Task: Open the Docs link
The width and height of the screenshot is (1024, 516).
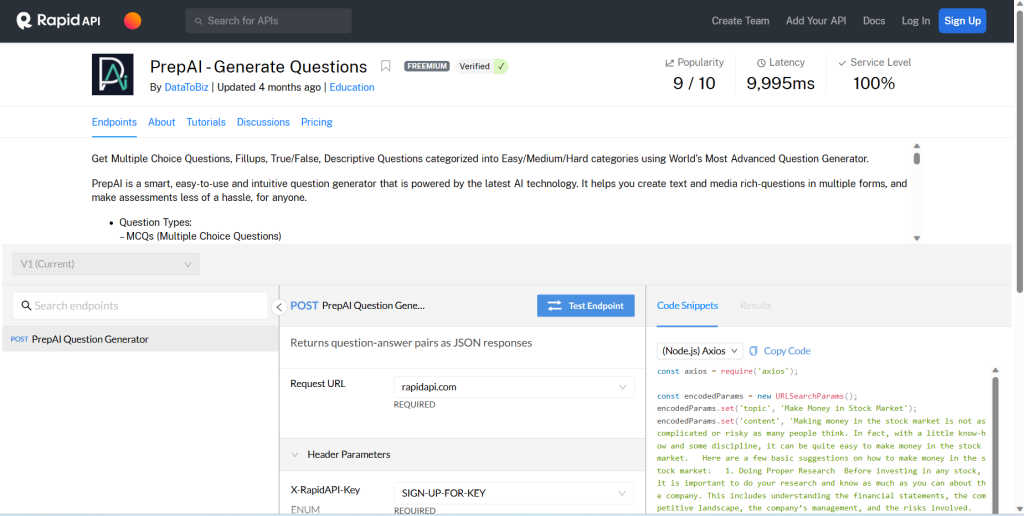Action: [x=874, y=21]
